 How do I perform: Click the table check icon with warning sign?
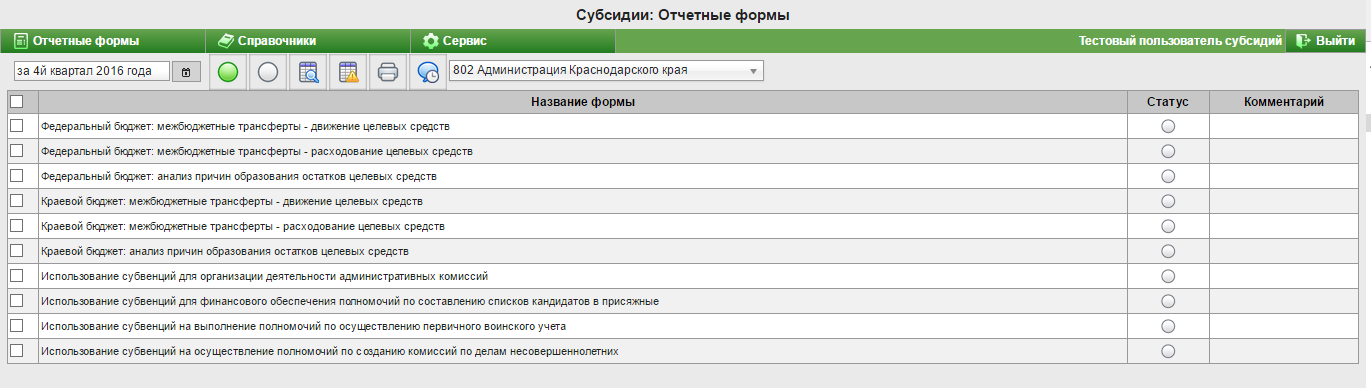coord(348,72)
